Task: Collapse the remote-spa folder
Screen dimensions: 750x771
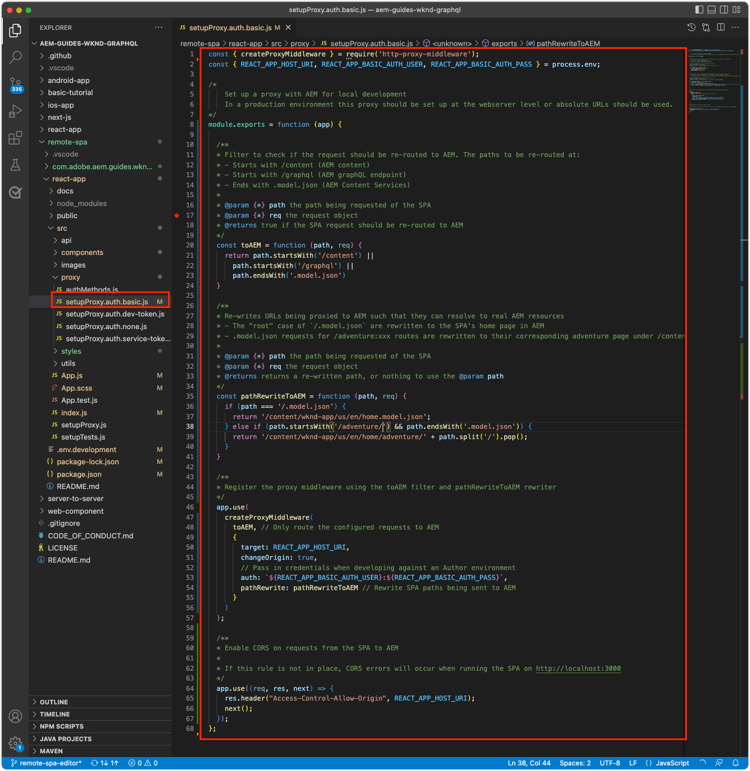Action: (67, 142)
